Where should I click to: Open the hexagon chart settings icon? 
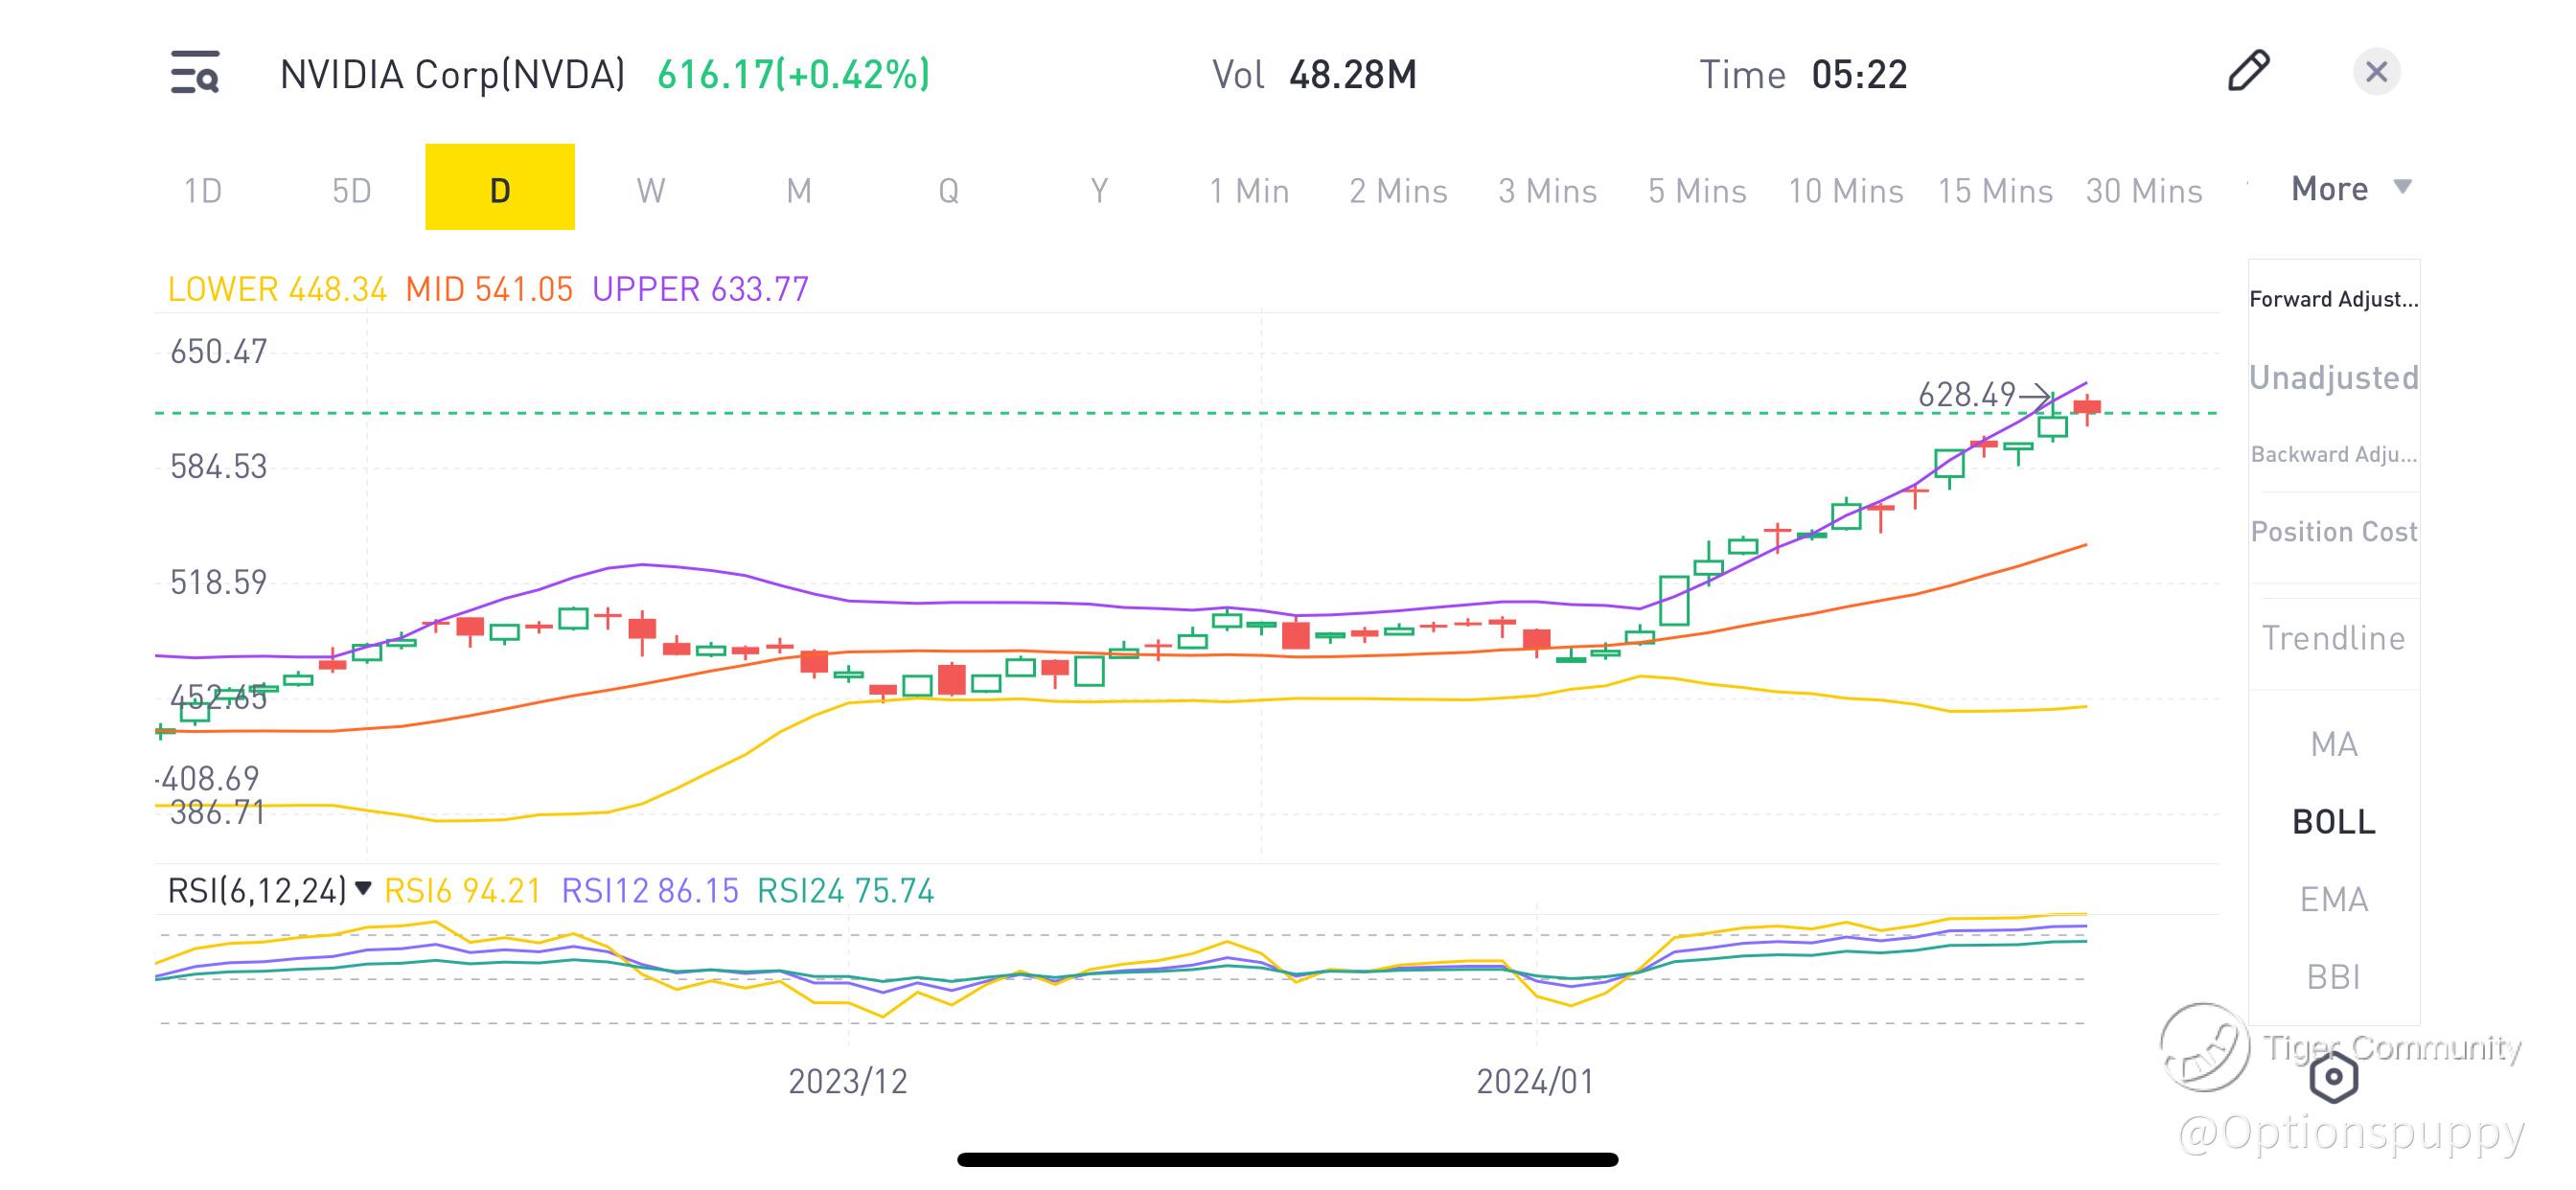tap(2333, 1077)
